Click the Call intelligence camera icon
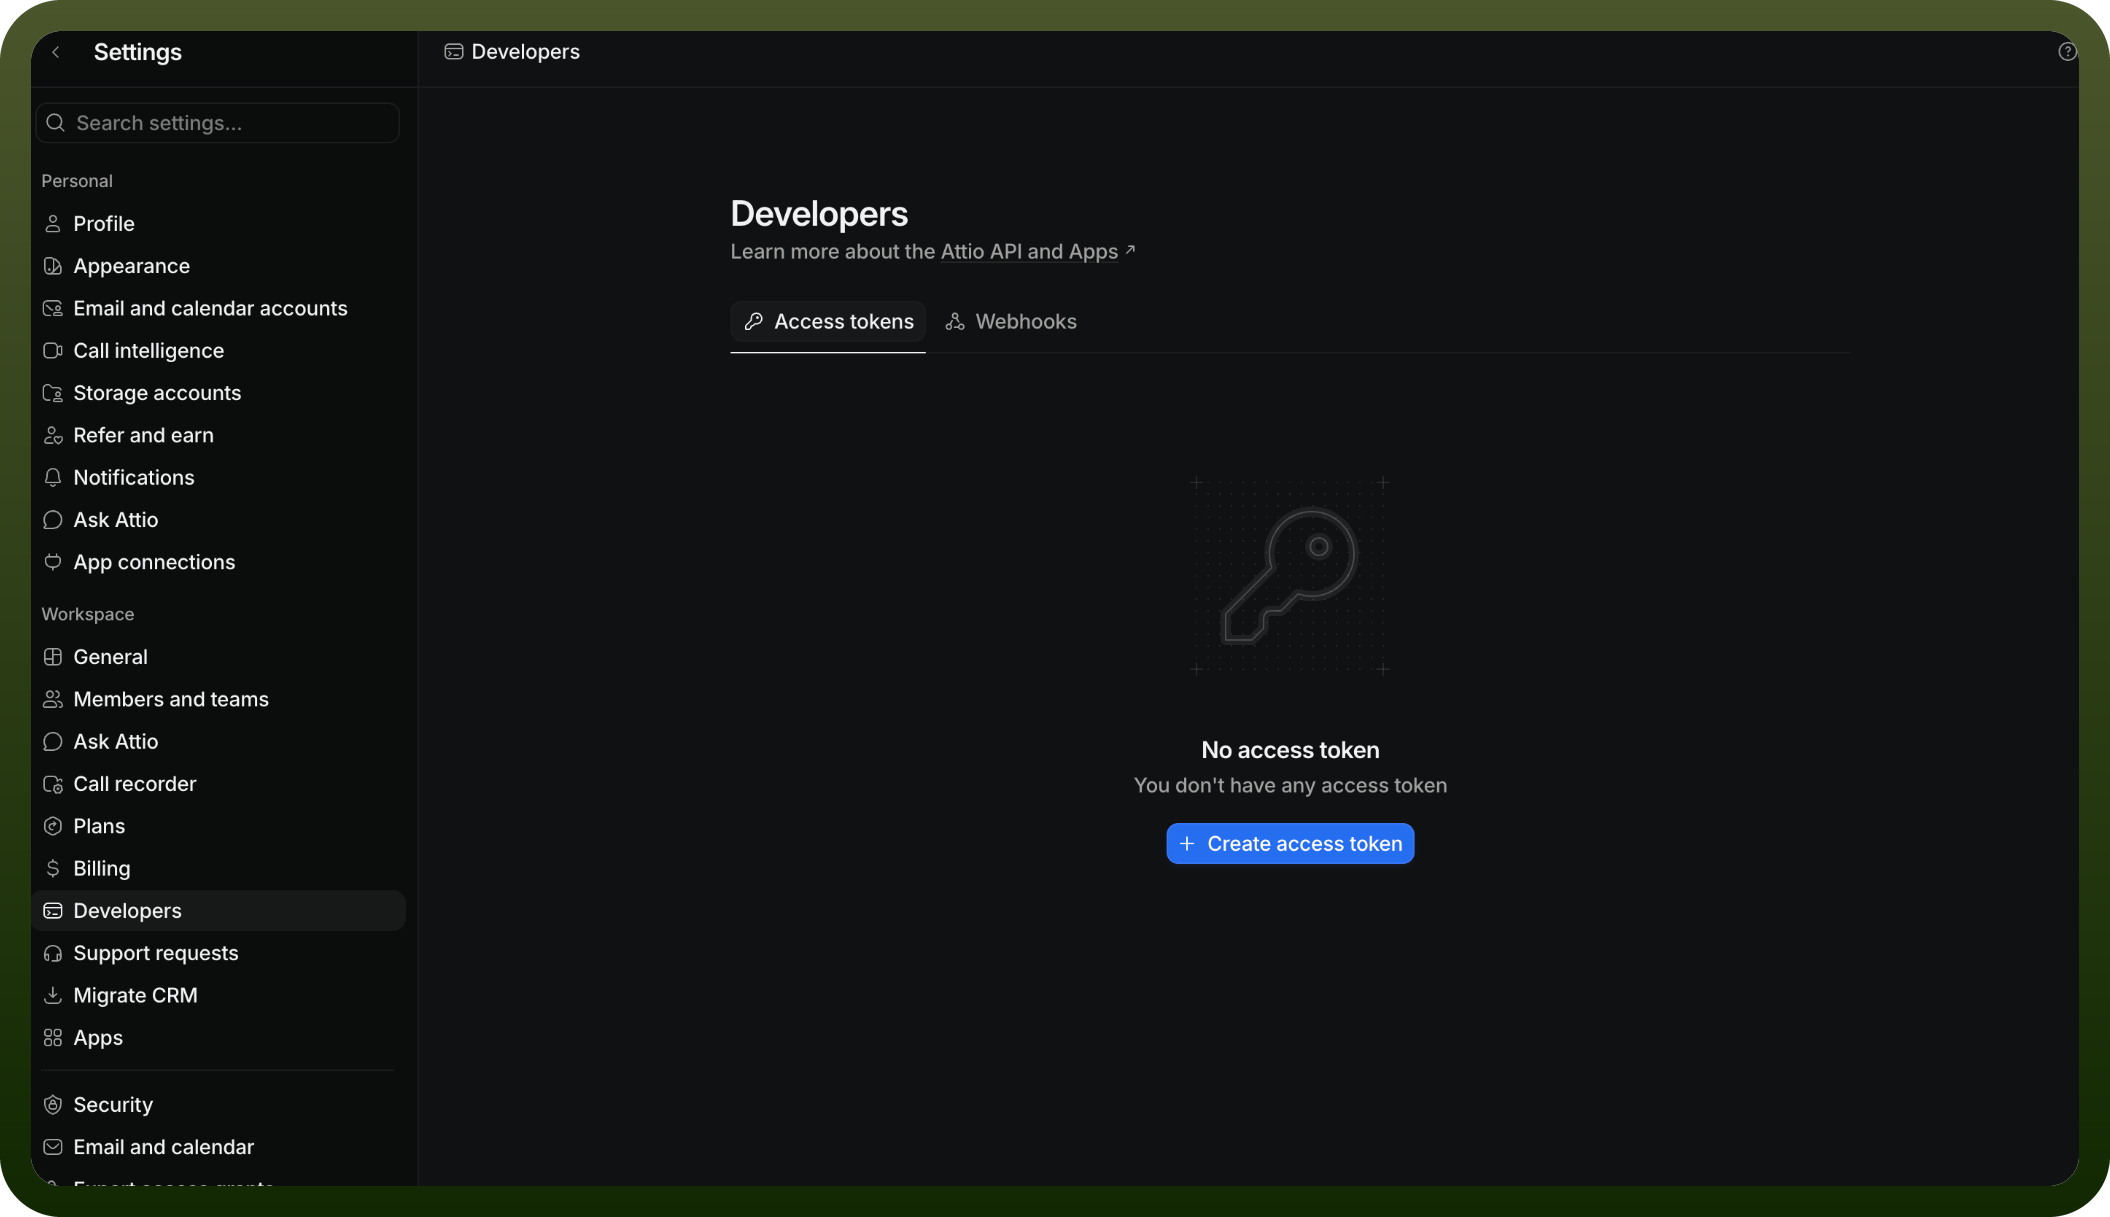 click(53, 351)
